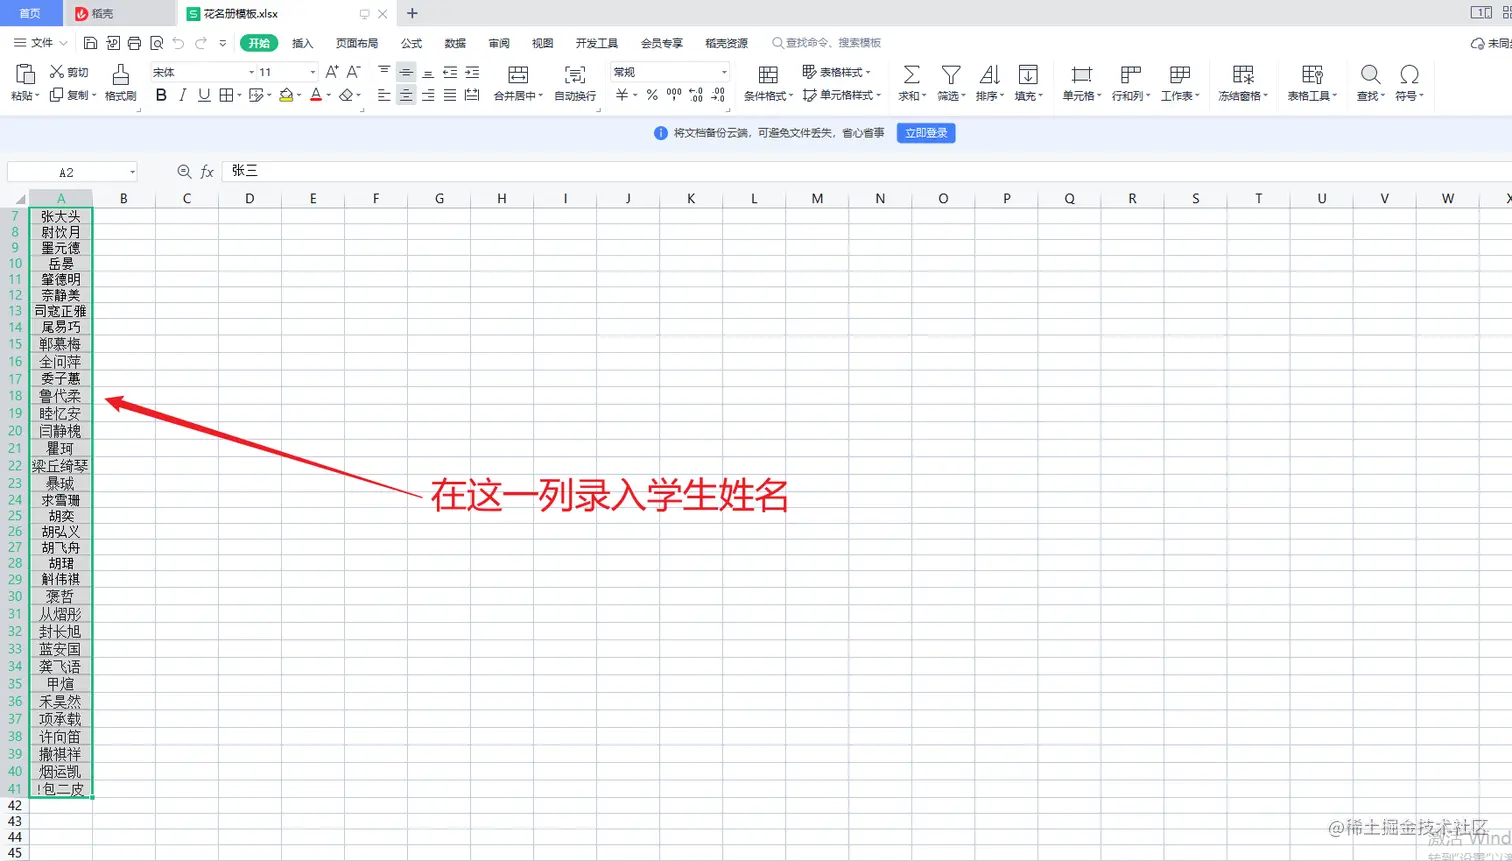Click the percent style icon
The image size is (1512, 861).
652,95
